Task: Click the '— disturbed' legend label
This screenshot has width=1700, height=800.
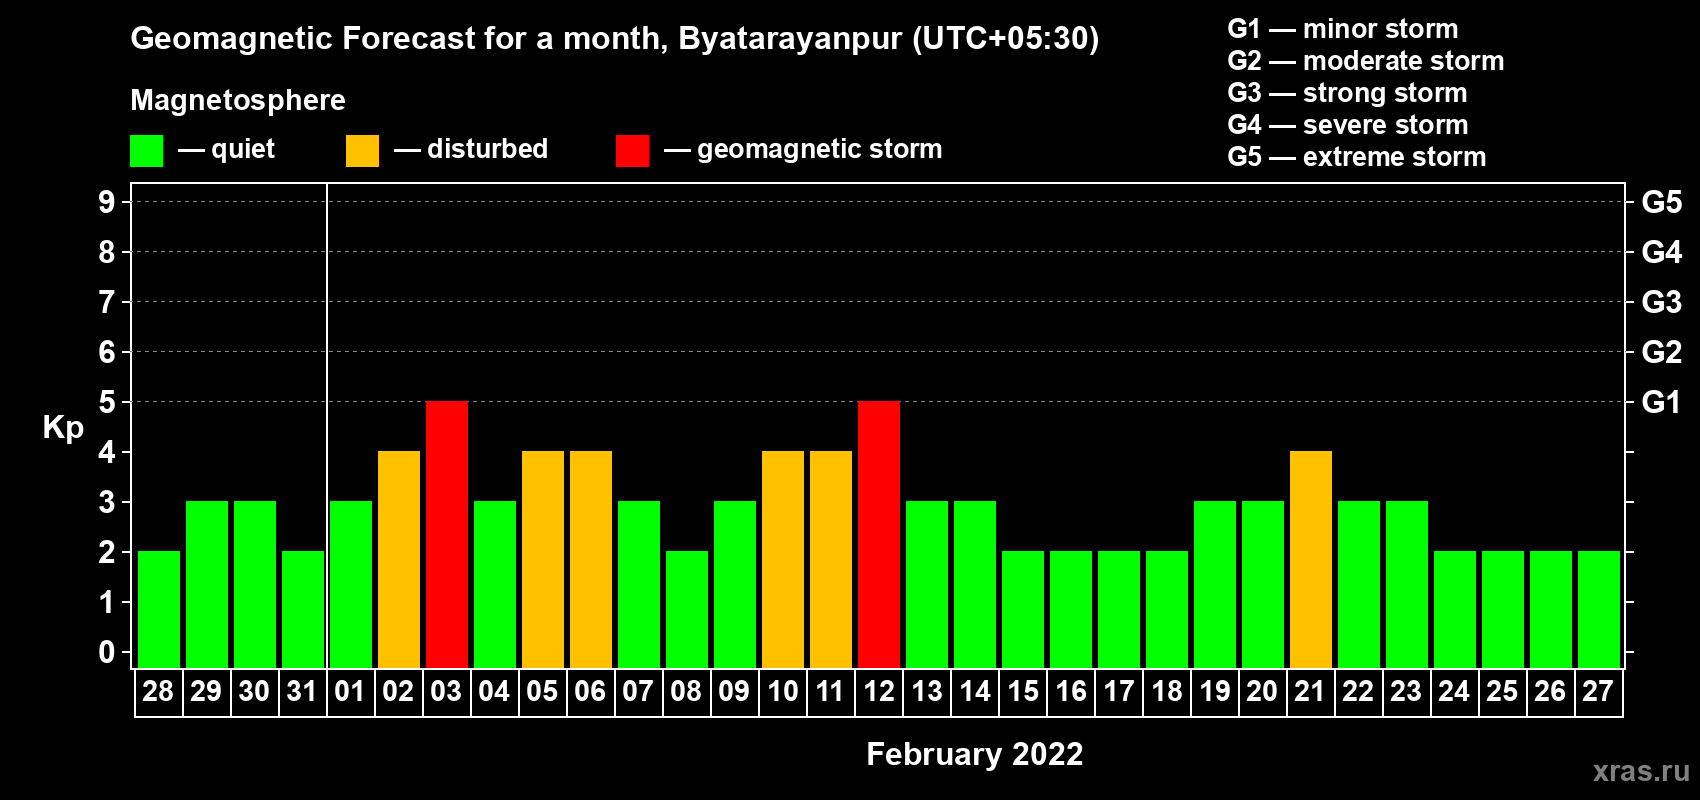Action: (x=471, y=149)
